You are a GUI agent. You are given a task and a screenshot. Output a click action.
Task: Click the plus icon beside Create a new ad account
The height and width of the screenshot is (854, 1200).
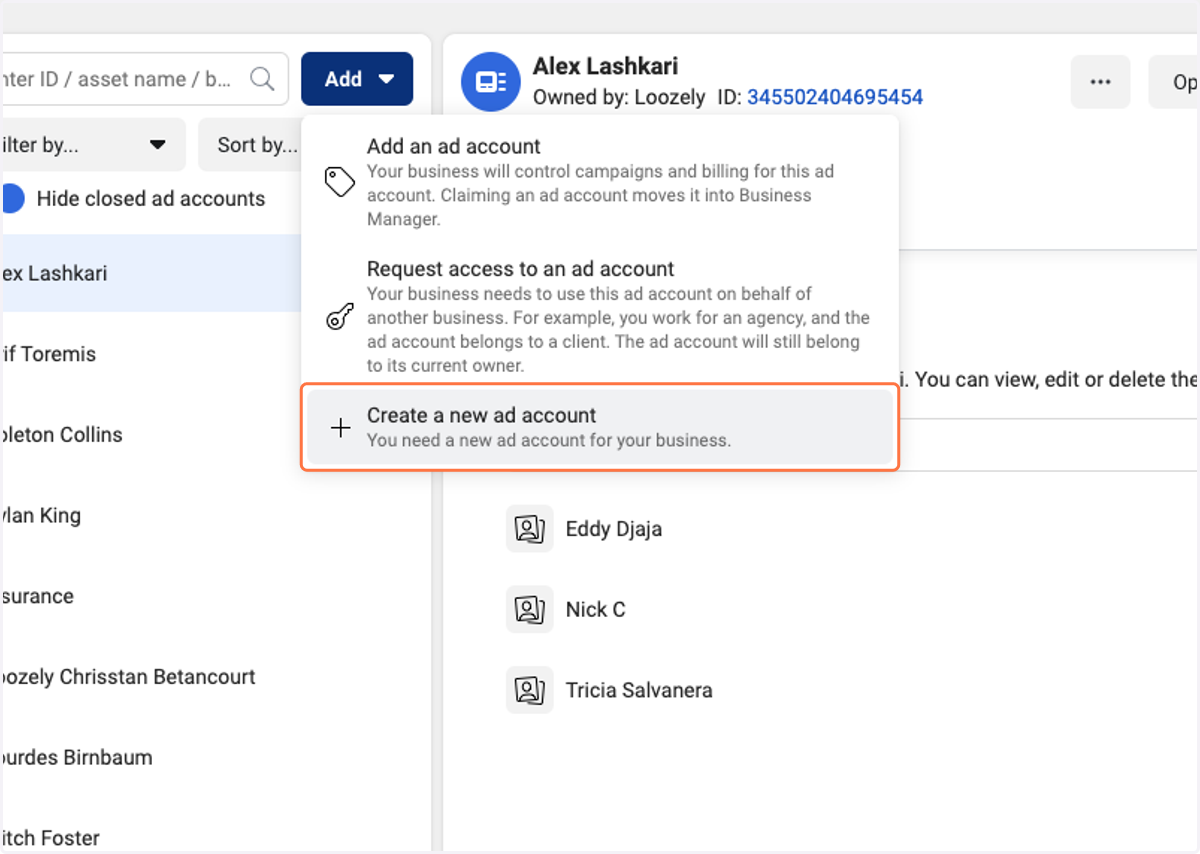point(340,428)
